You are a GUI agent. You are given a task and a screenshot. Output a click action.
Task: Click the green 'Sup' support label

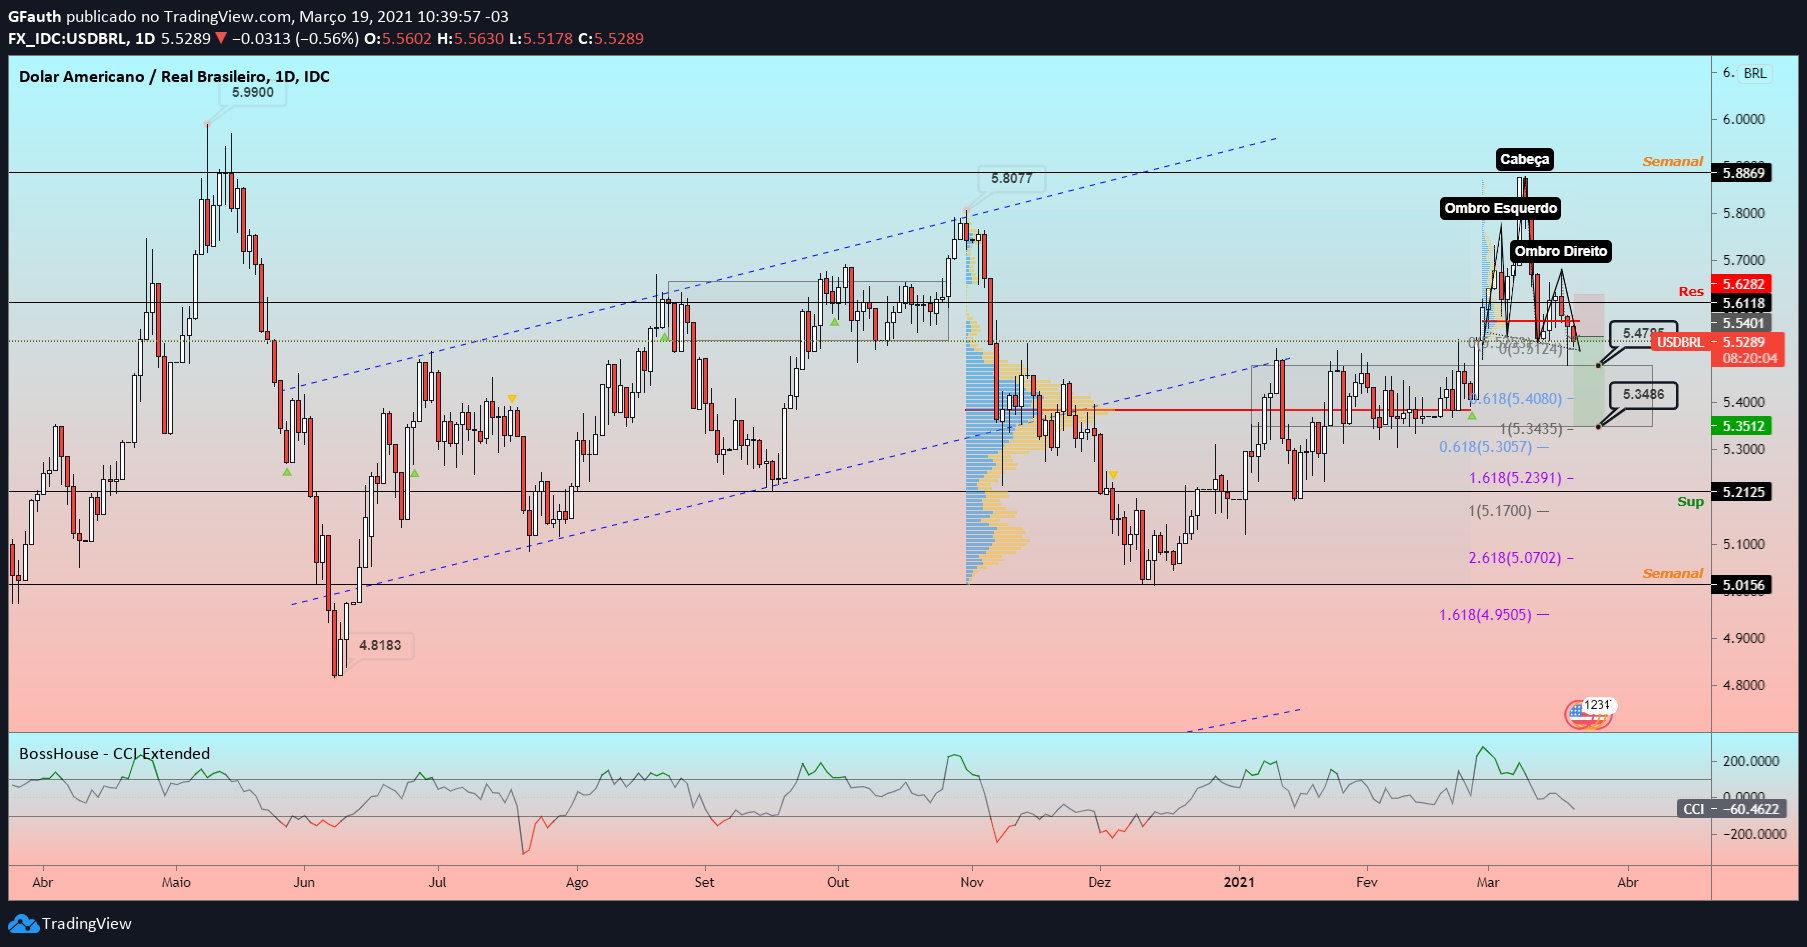(x=1690, y=502)
